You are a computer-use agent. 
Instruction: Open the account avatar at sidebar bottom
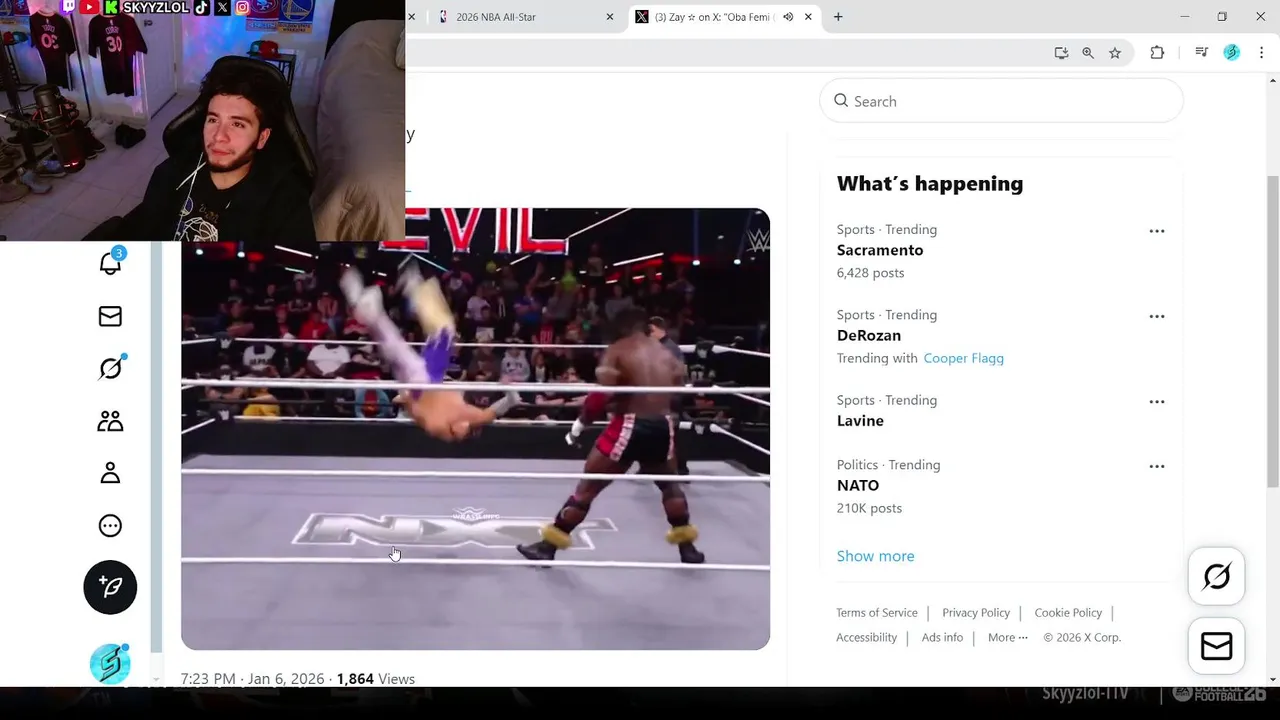110,664
